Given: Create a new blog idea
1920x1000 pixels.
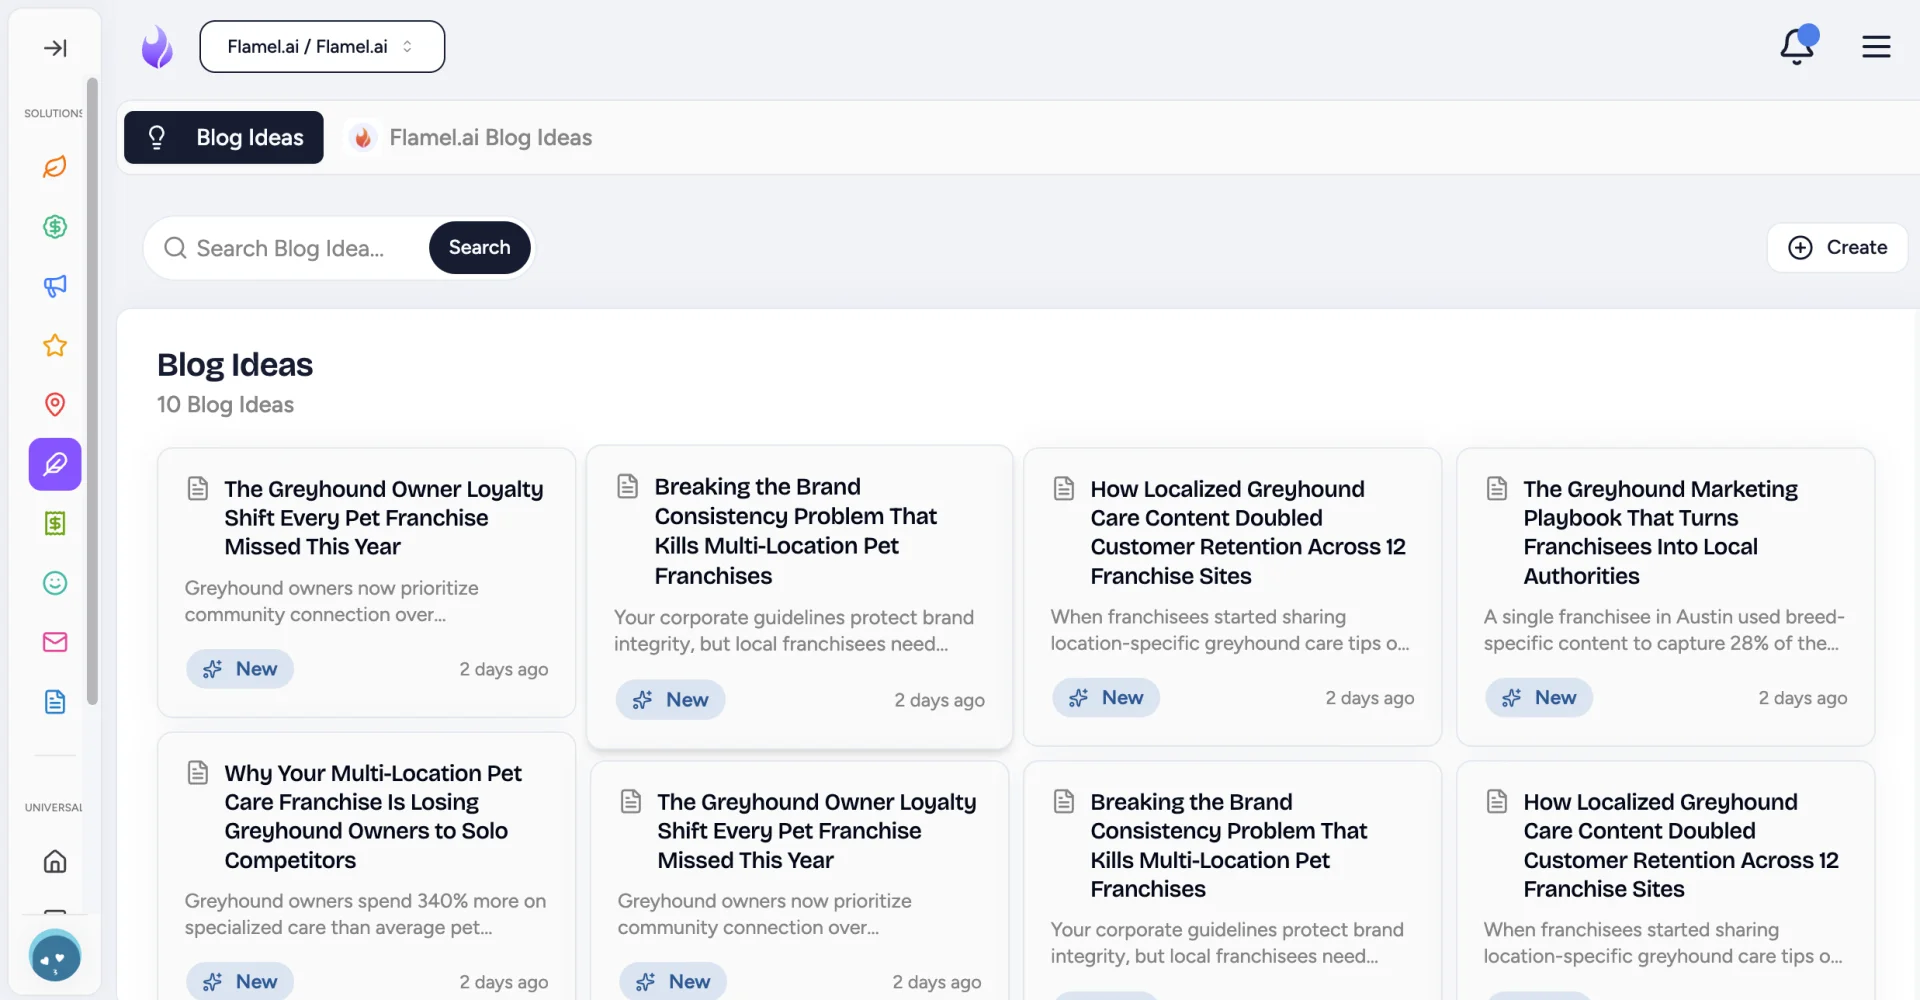Looking at the screenshot, I should point(1837,247).
